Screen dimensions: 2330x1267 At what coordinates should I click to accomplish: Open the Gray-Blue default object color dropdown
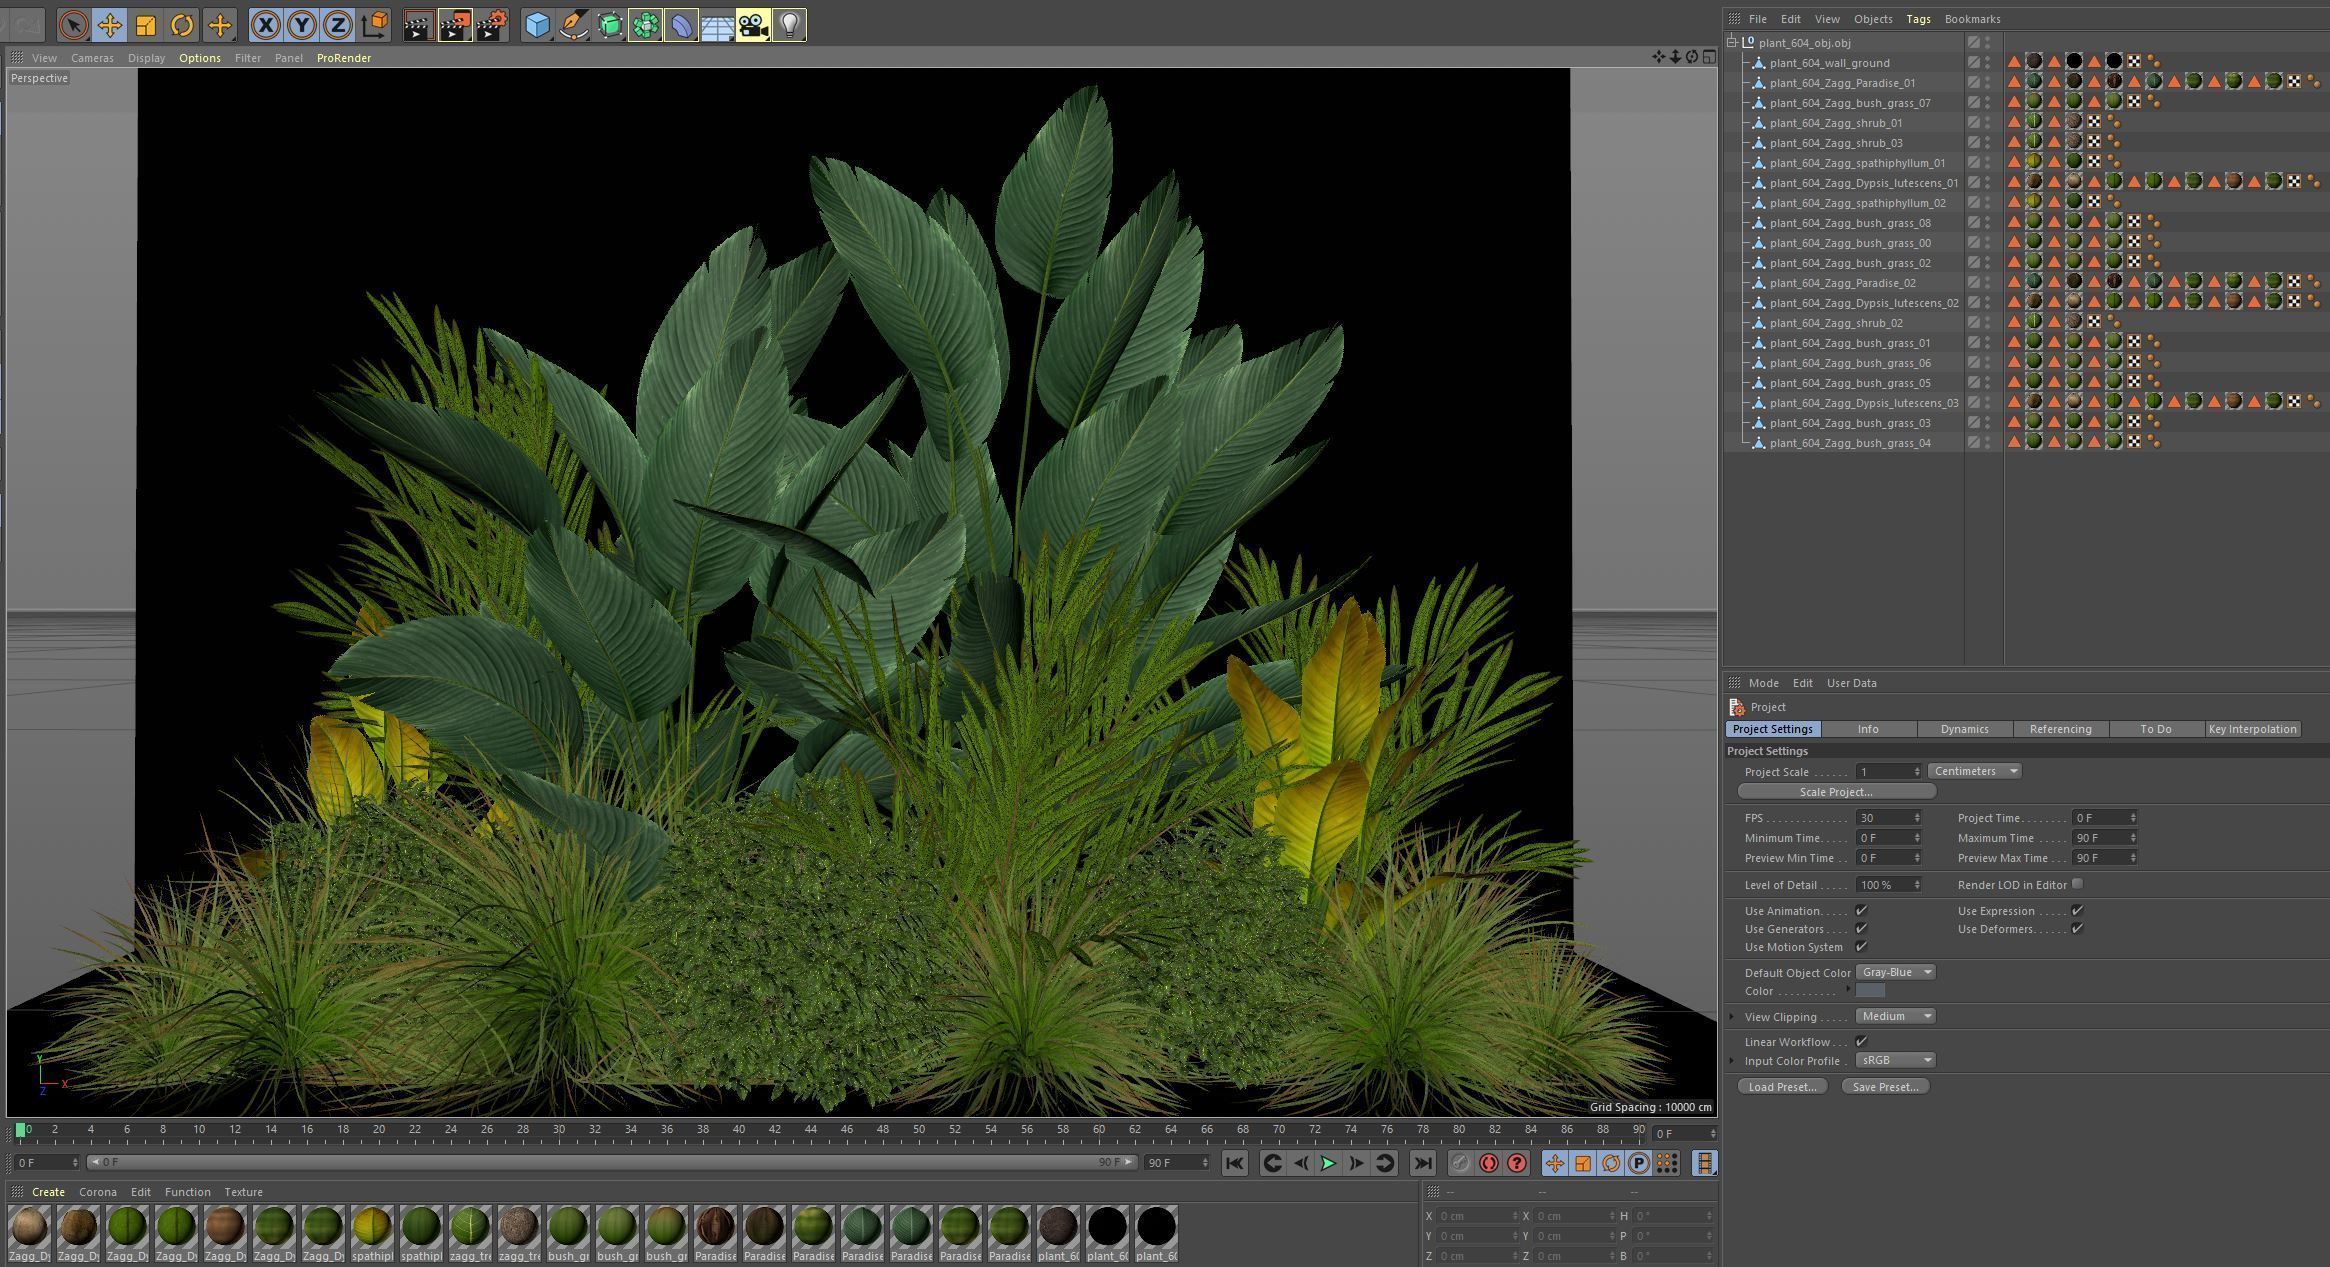click(1896, 972)
